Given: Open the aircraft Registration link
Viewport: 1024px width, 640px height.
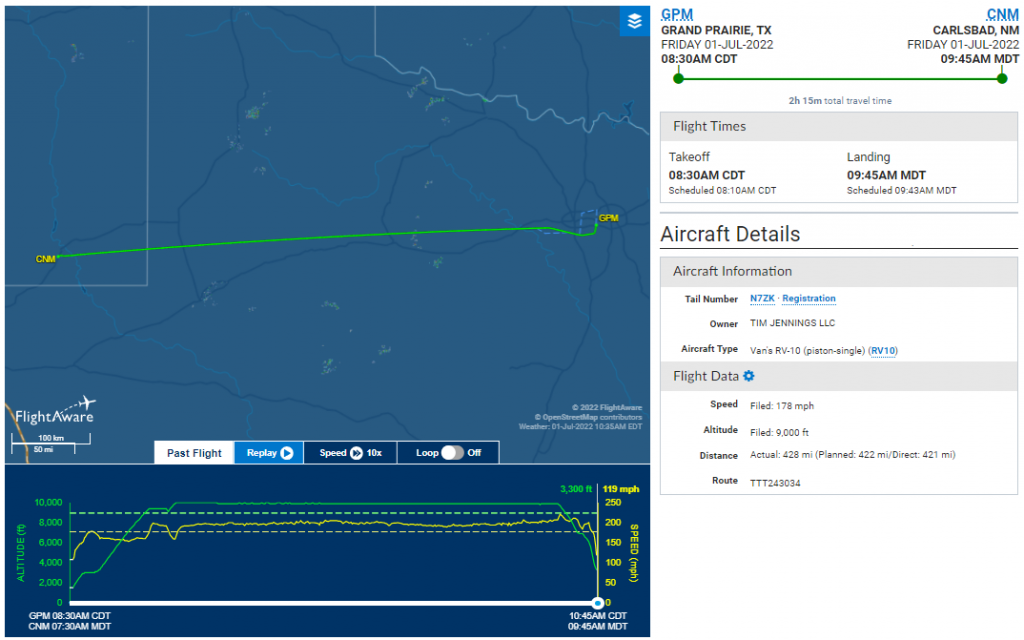Looking at the screenshot, I should tap(809, 299).
